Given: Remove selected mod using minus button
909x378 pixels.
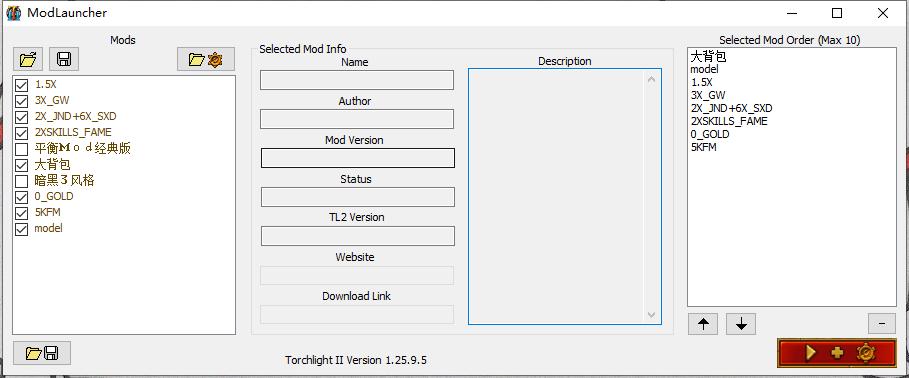Looking at the screenshot, I should tap(882, 324).
